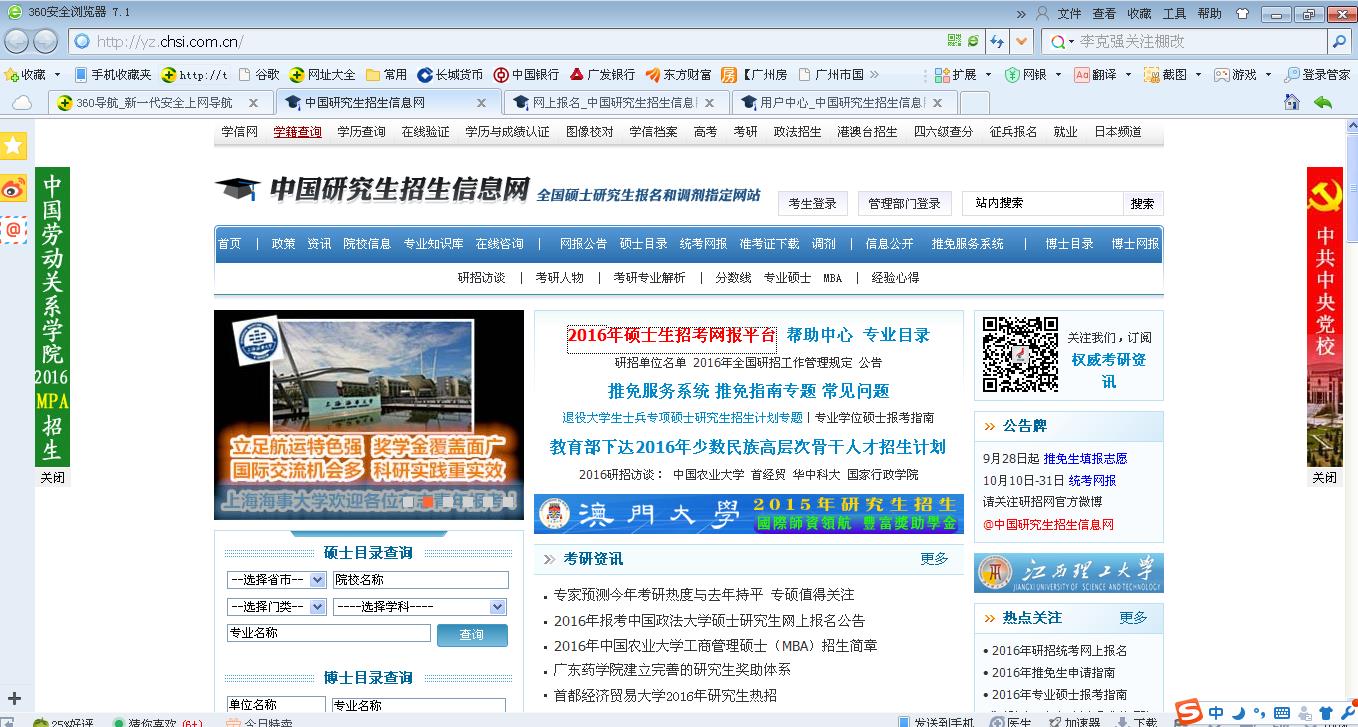Viewport: 1358px width, 727px height.
Task: Click the 管理部门登录 button
Action: pyautogui.click(x=904, y=203)
